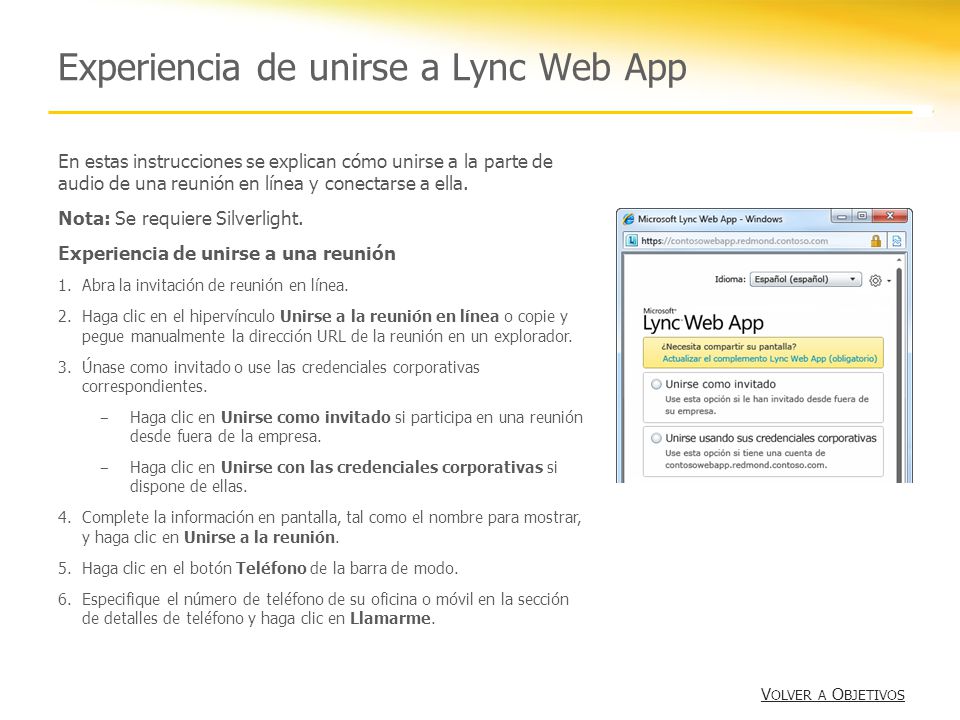Image resolution: width=960 pixels, height=720 pixels.
Task: Select Unirse usando sus credenciales corporativas radio
Action: [x=656, y=438]
